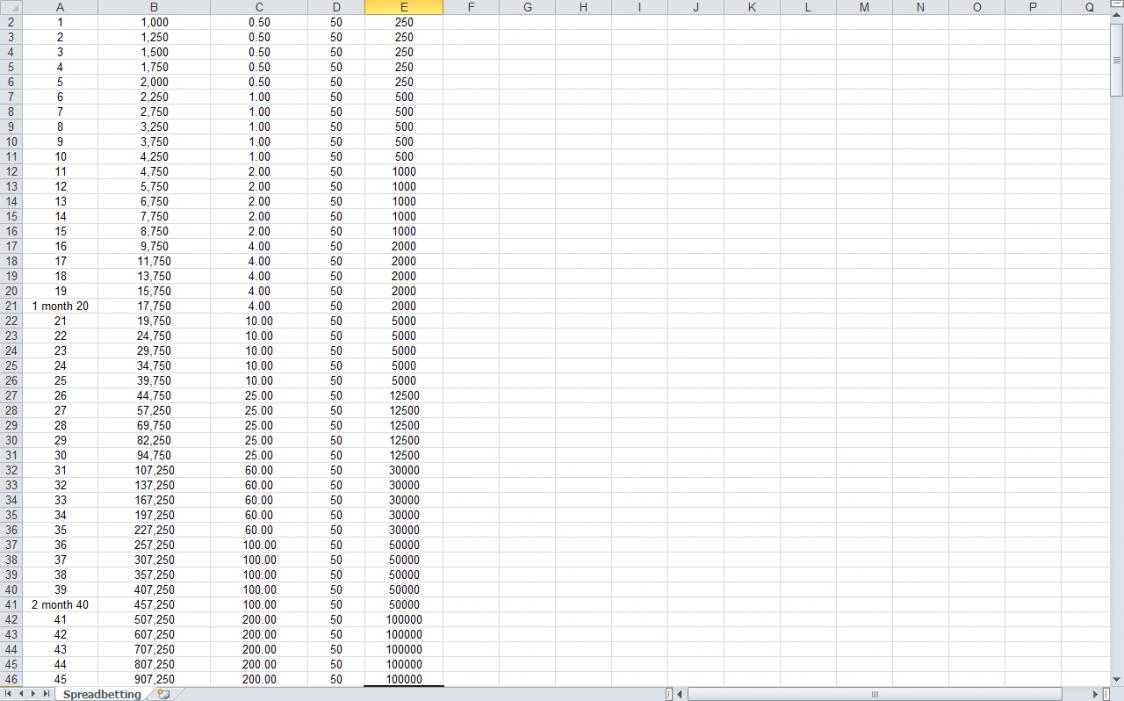Image resolution: width=1124 pixels, height=701 pixels.
Task: Select the 0.50 cell in row 2
Action: [x=259, y=22]
